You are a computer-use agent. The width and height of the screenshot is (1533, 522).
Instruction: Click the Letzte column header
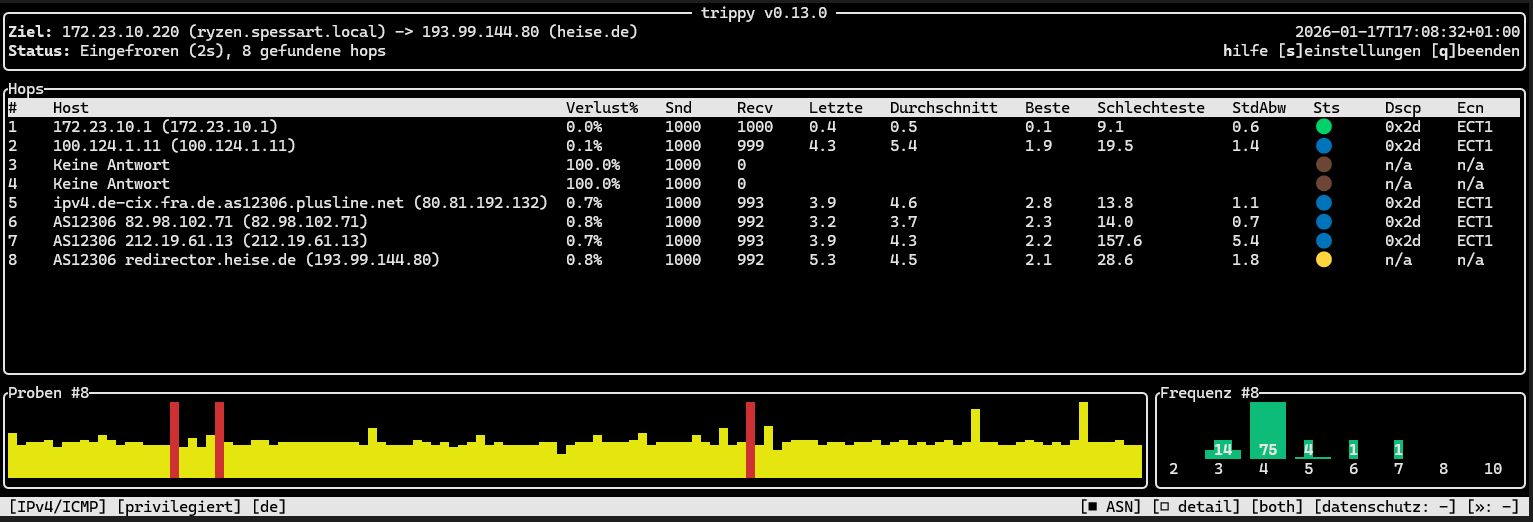pos(836,108)
